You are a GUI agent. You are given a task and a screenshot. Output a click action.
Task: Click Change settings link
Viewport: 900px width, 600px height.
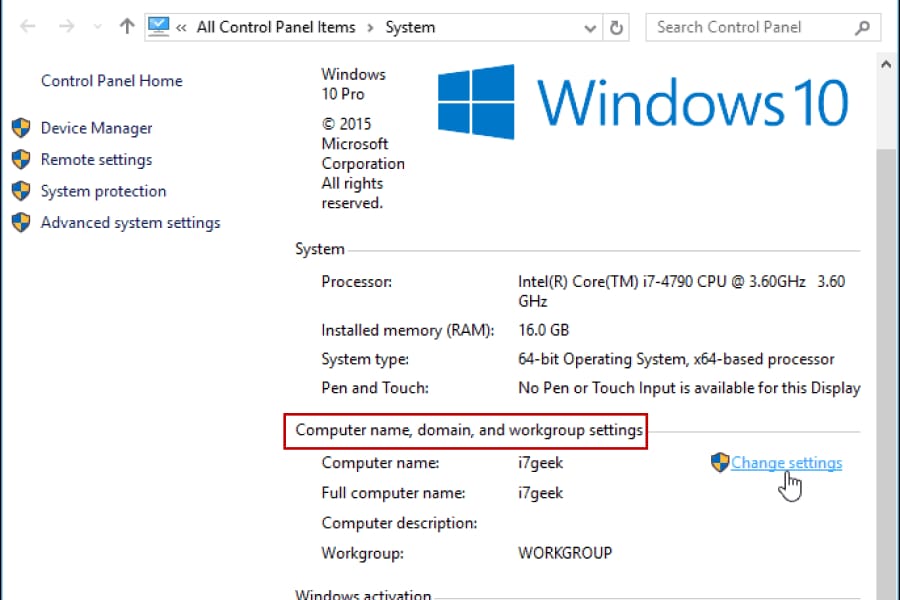coord(786,463)
